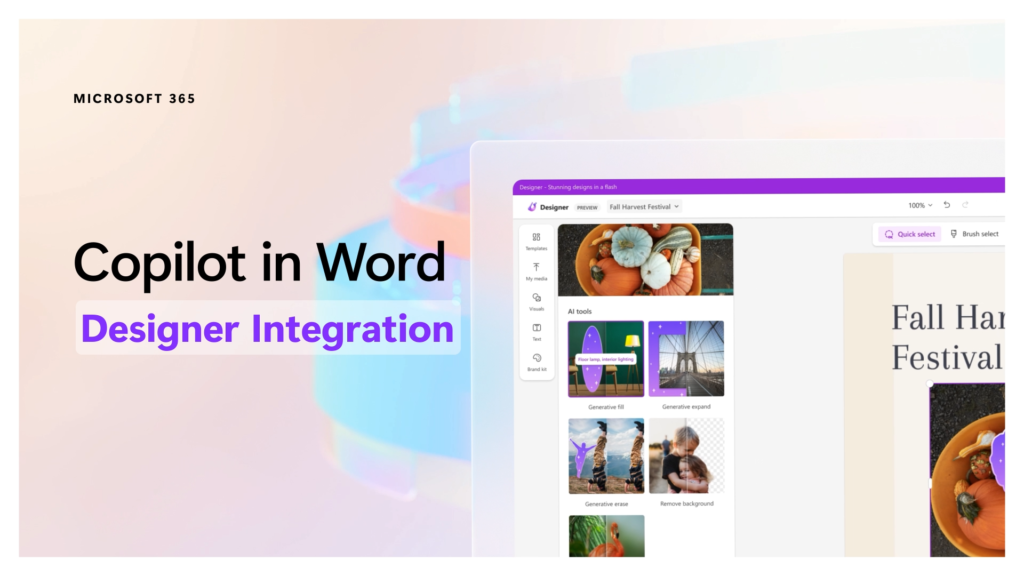Image resolution: width=1024 pixels, height=576 pixels.
Task: Open the 100% zoom dropdown
Action: [920, 205]
